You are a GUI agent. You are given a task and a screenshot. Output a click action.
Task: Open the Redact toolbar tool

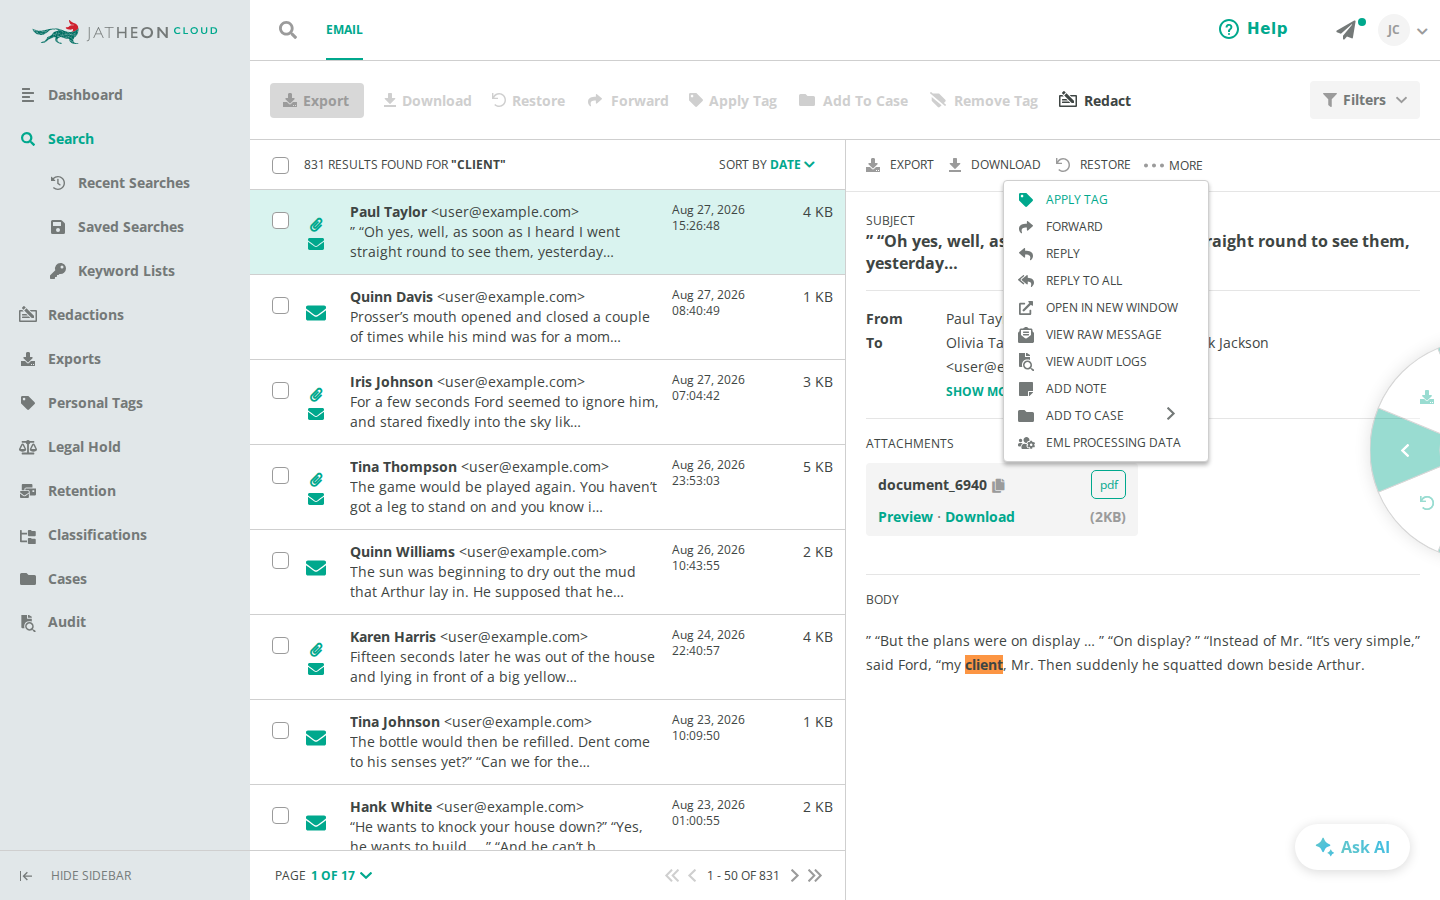tap(1095, 100)
